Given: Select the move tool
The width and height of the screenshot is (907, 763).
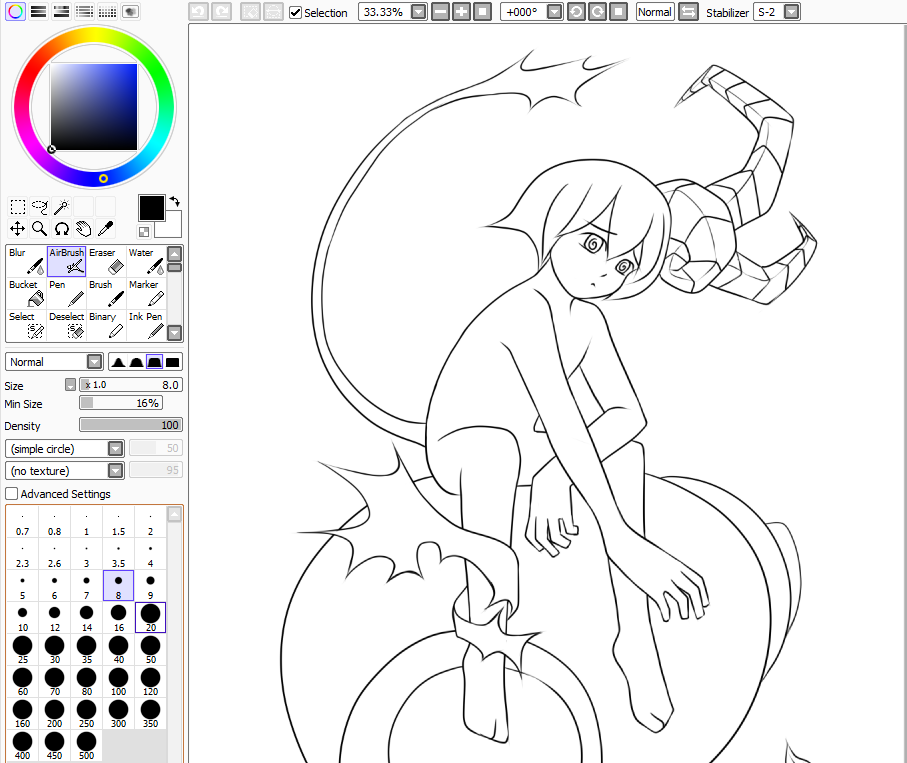Looking at the screenshot, I should [17, 228].
